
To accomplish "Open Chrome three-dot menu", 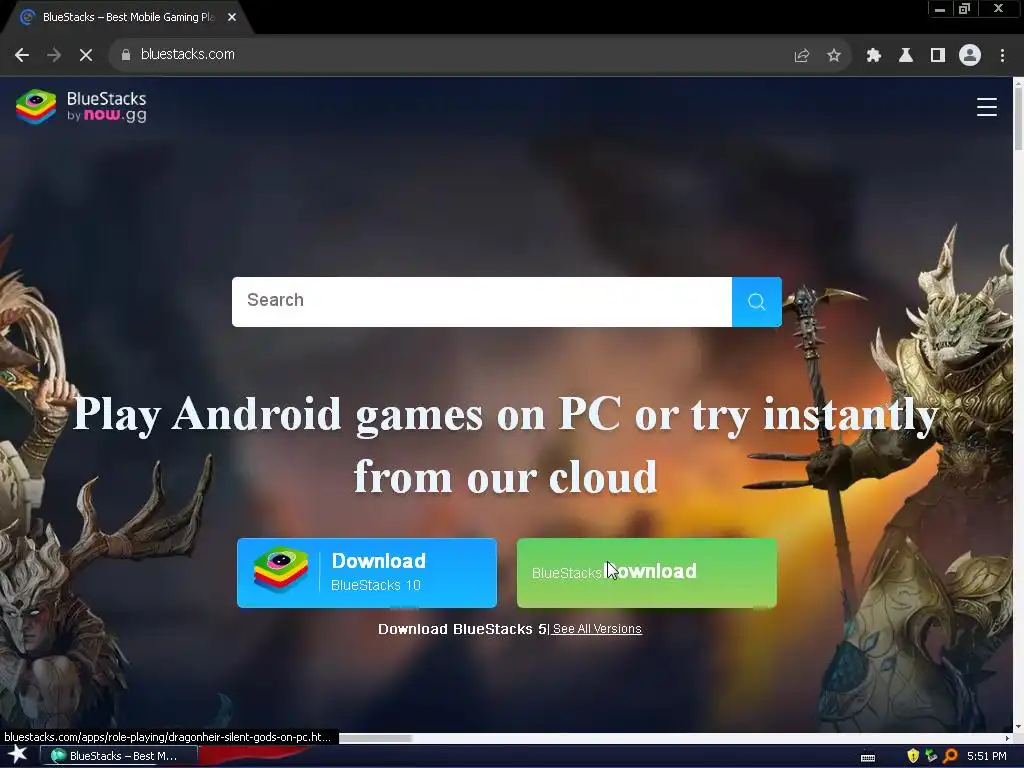I will (1002, 56).
